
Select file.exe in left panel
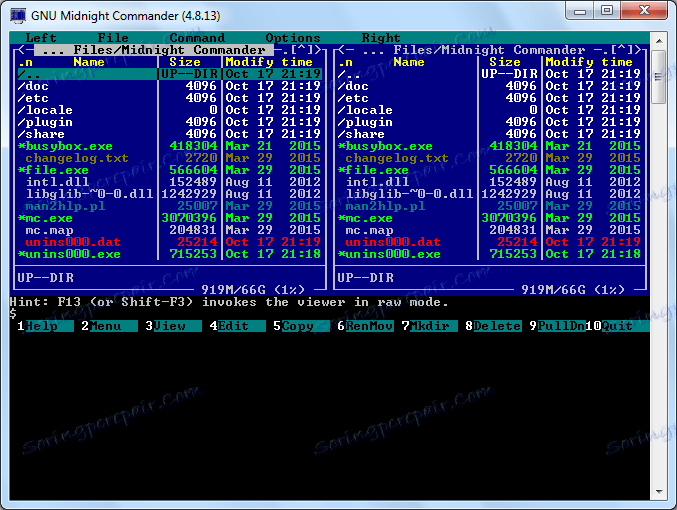point(170,170)
